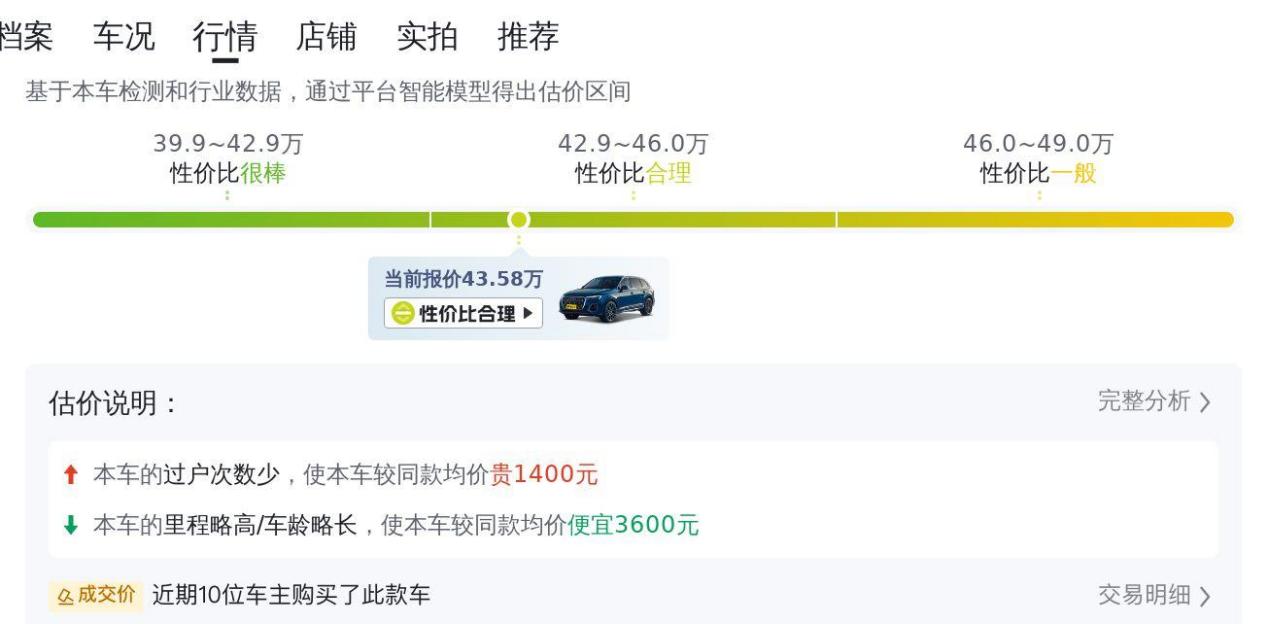Open the 档案 tab
1267x624 pixels.
click(24, 37)
